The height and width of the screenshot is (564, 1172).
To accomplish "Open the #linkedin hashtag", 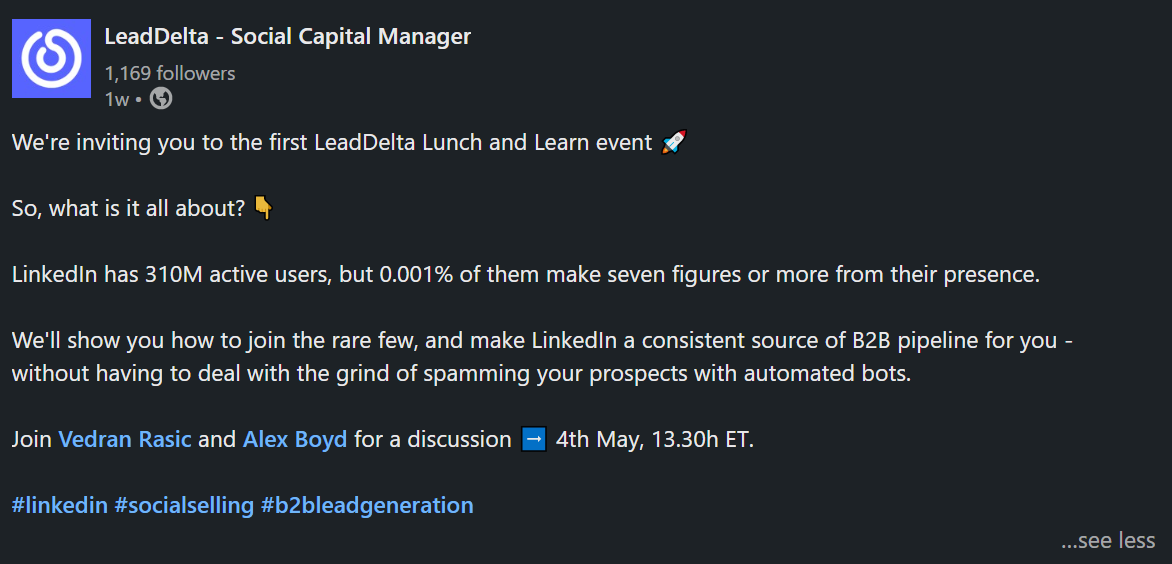I will [60, 506].
